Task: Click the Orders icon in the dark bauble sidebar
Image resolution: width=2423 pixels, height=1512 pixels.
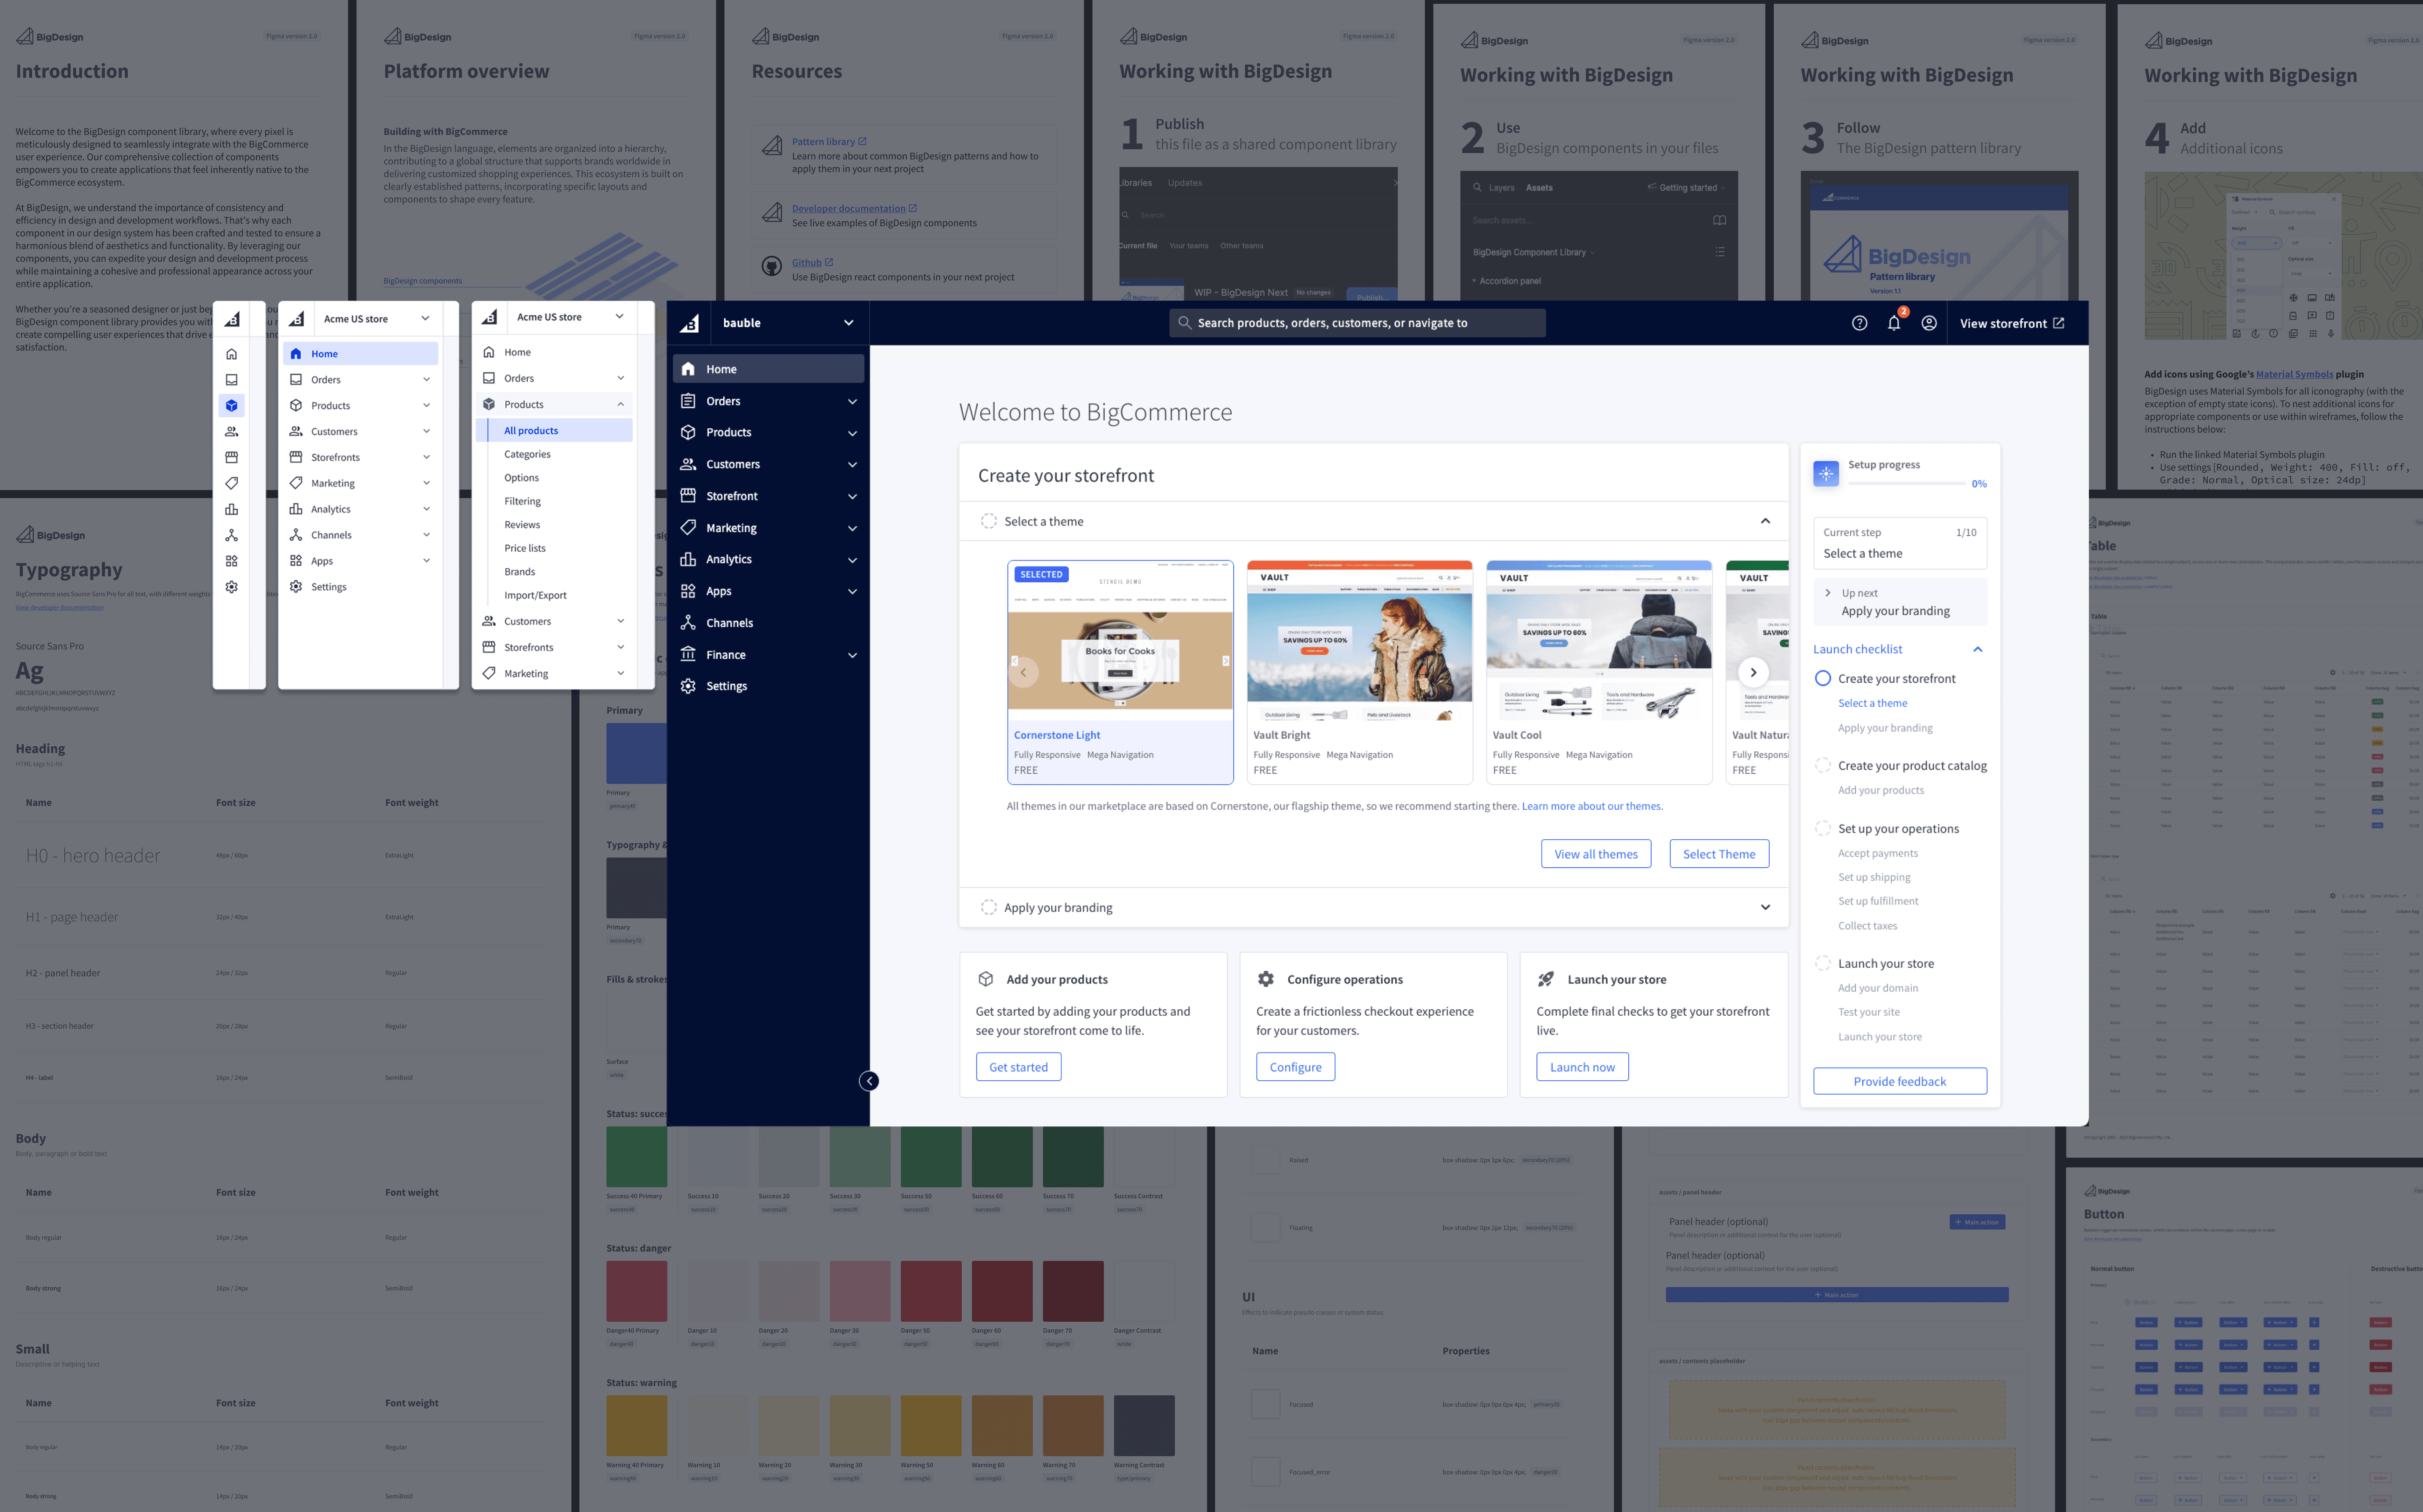Action: point(688,401)
